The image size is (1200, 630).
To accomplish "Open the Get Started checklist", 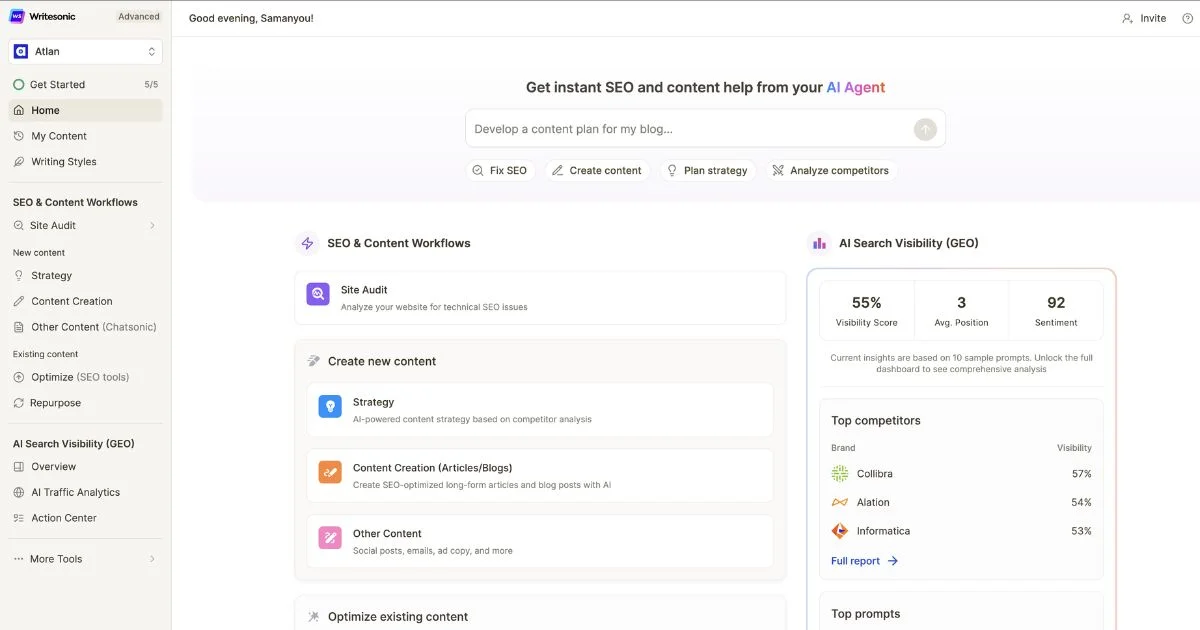I will coord(86,85).
